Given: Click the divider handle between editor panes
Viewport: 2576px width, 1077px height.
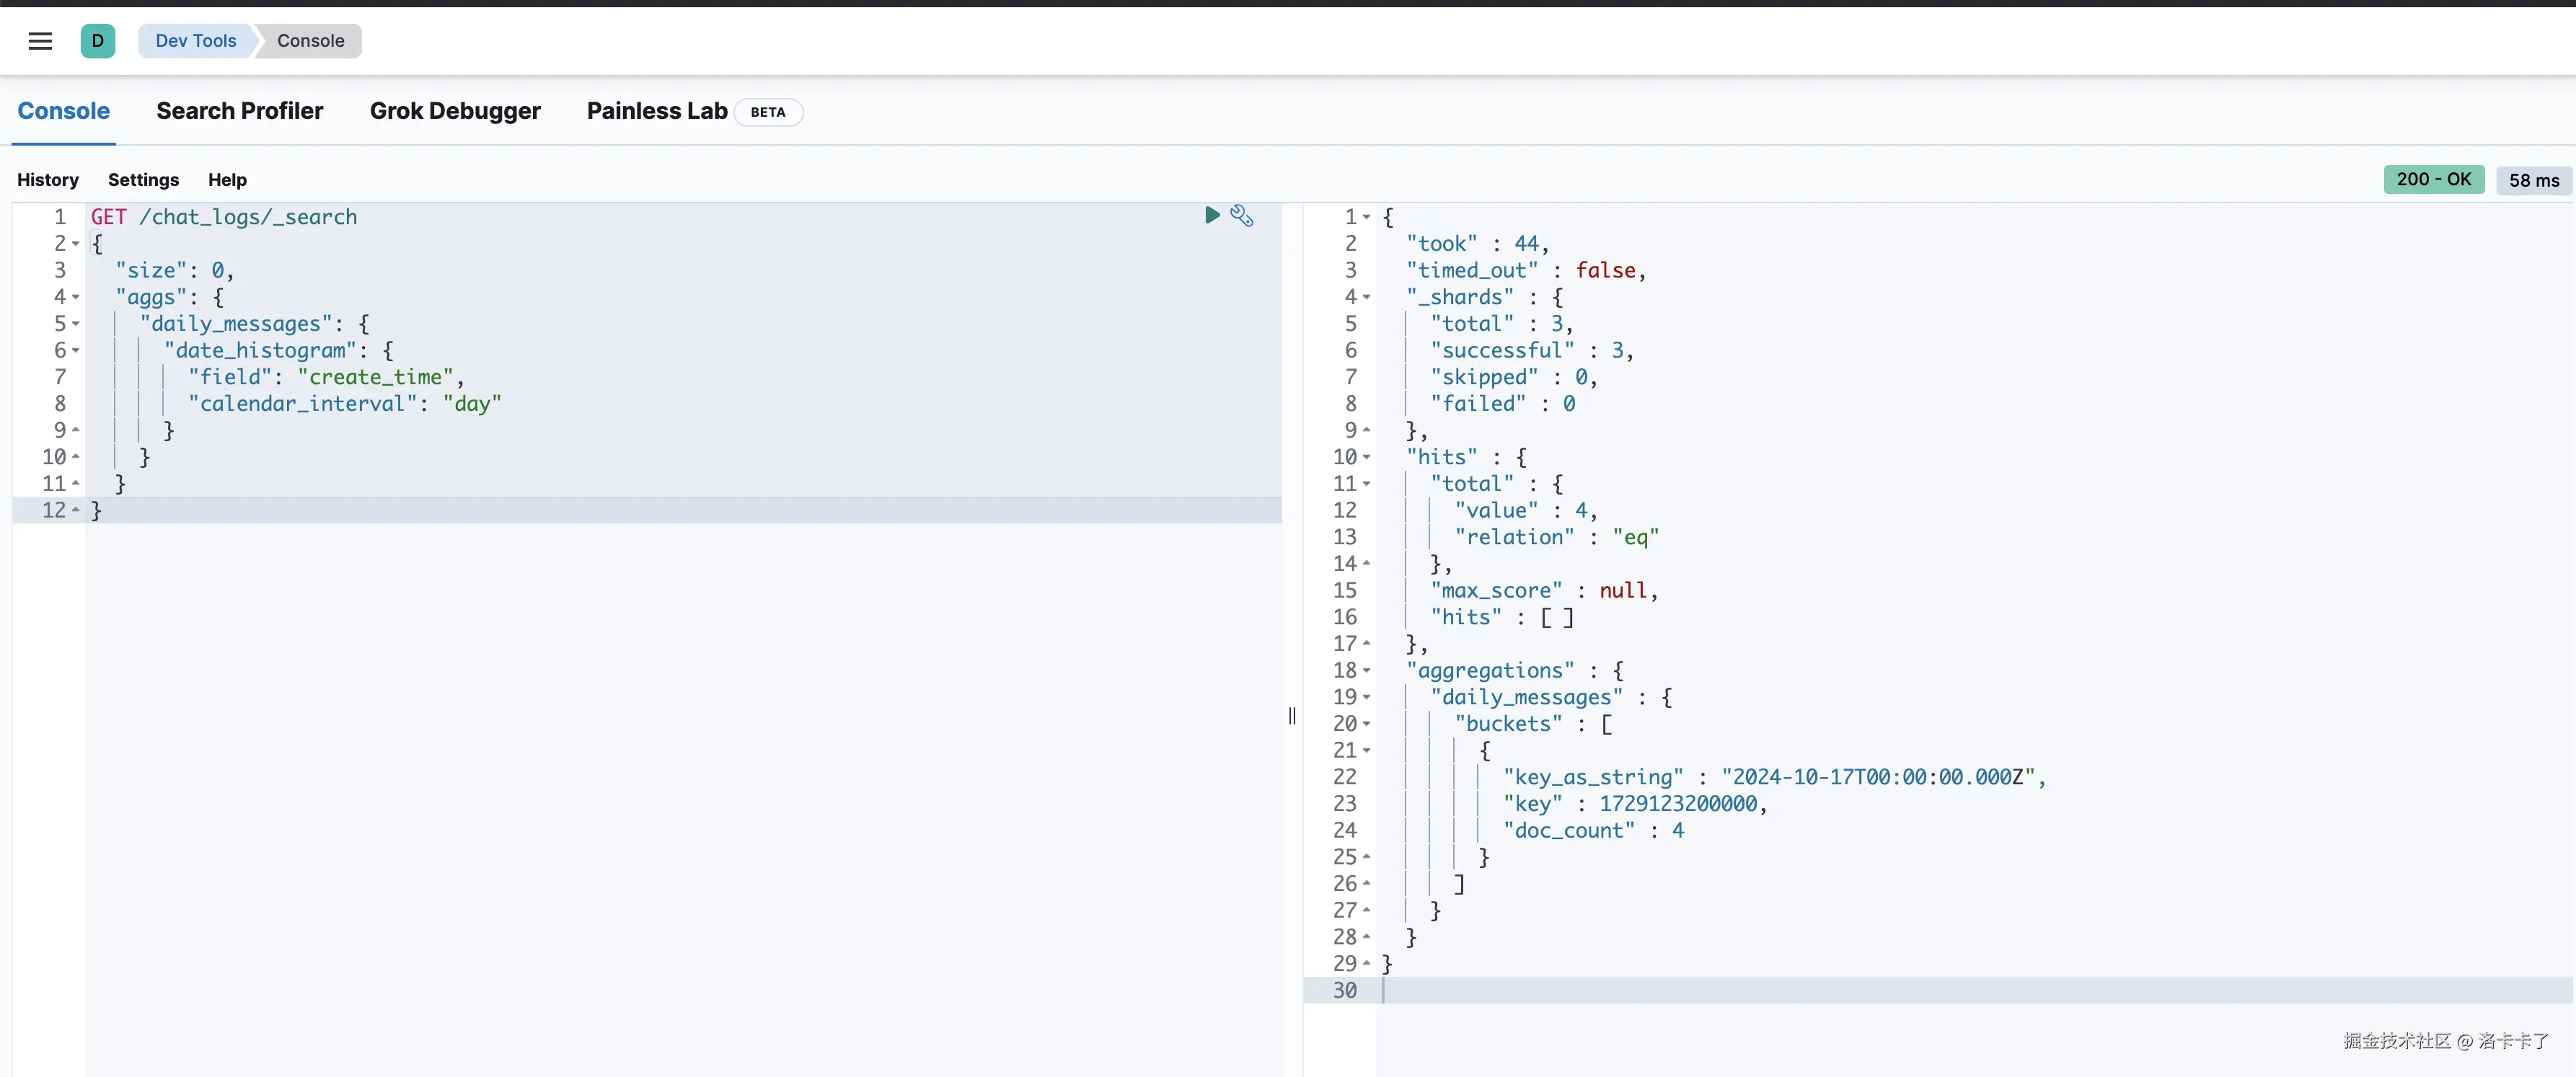Looking at the screenshot, I should click(x=1292, y=716).
